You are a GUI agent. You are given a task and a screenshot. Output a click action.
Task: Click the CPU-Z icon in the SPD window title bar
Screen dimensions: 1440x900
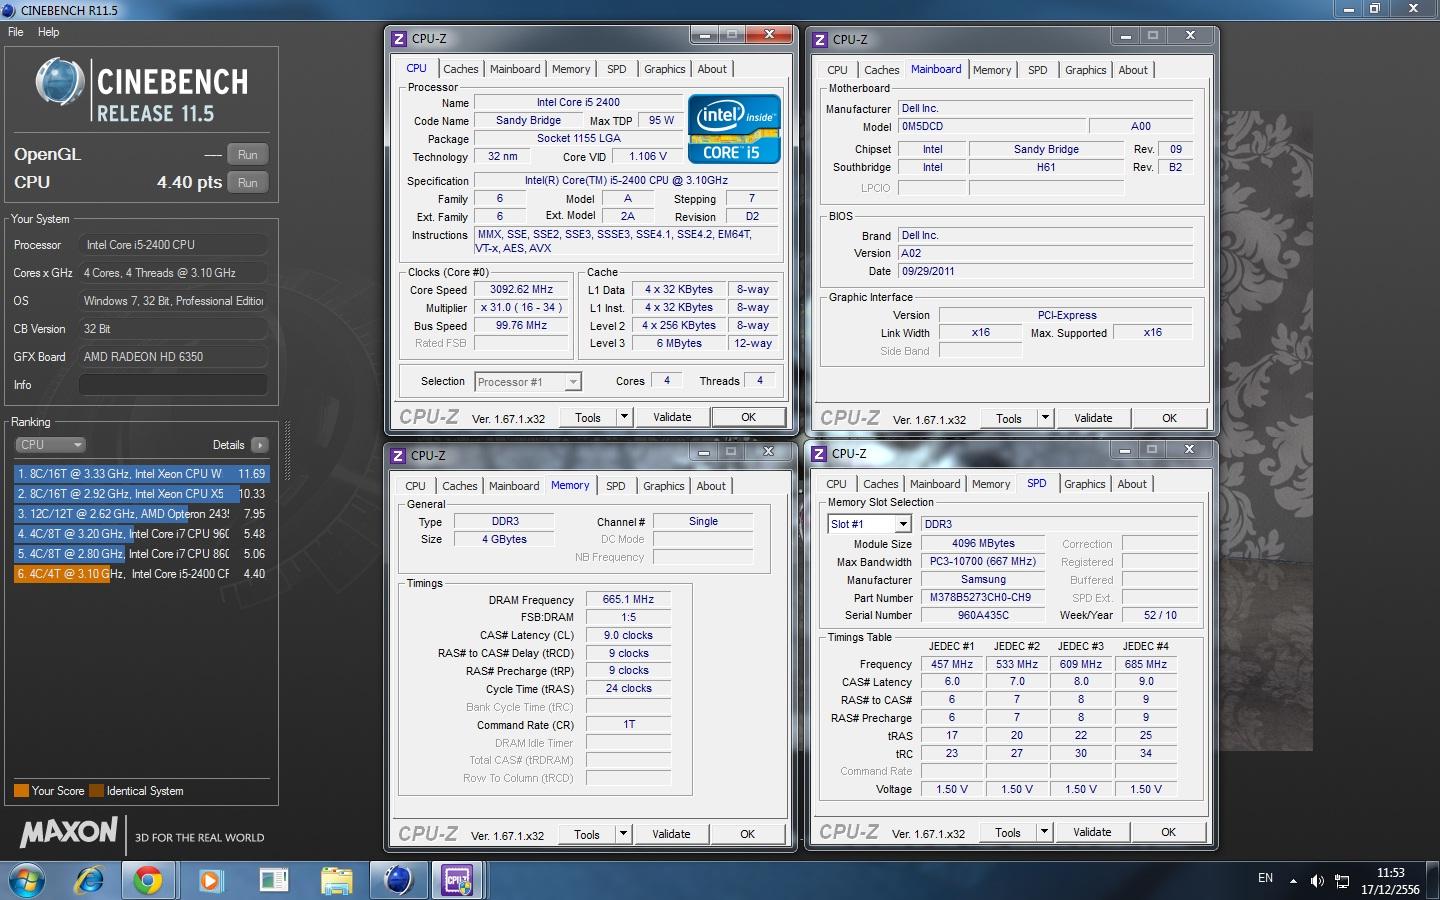pyautogui.click(x=819, y=454)
